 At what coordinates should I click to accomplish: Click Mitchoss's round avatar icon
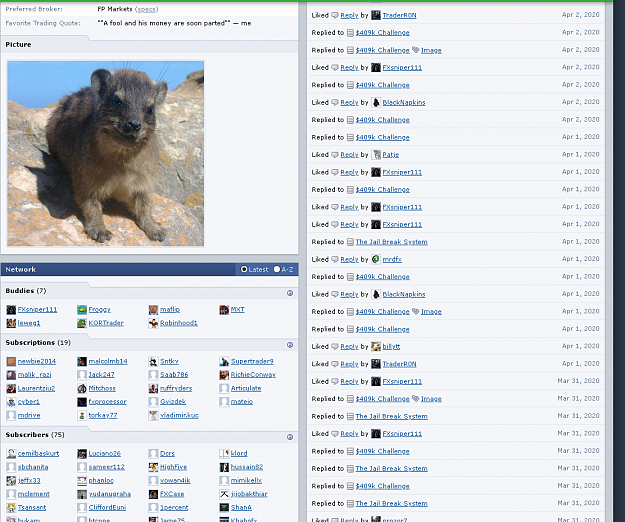82,389
